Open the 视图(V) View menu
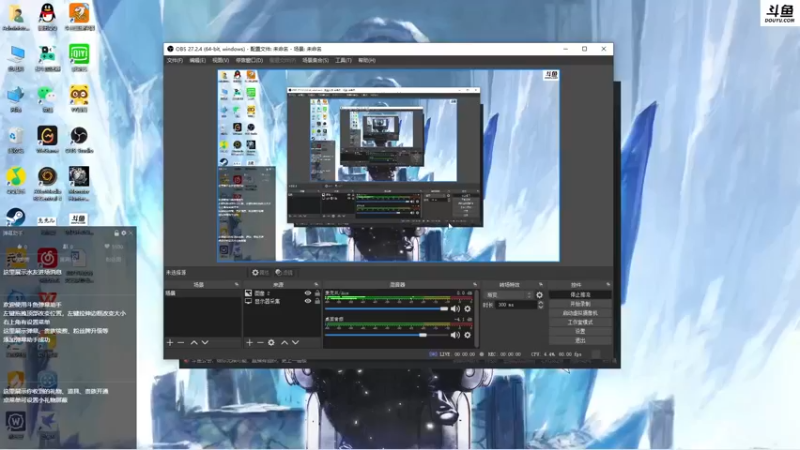800x450 pixels. [220, 60]
